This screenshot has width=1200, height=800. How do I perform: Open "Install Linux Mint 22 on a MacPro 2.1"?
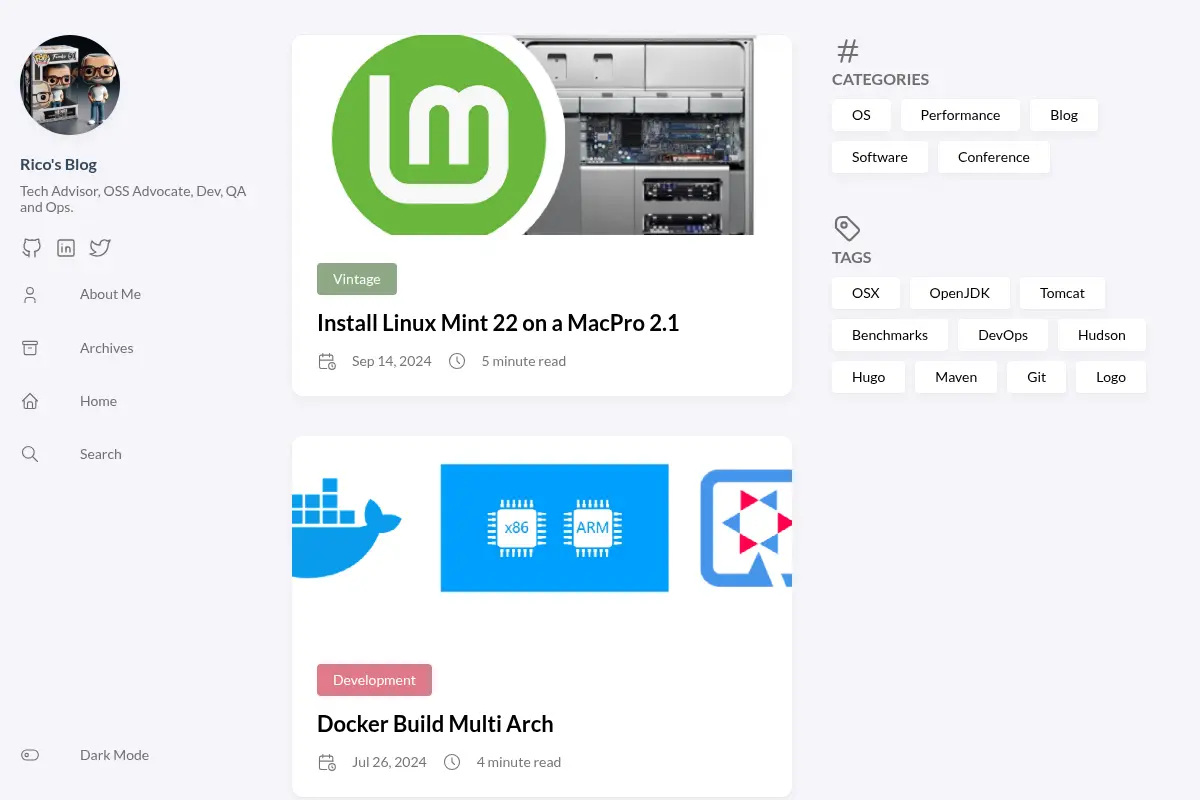[498, 323]
